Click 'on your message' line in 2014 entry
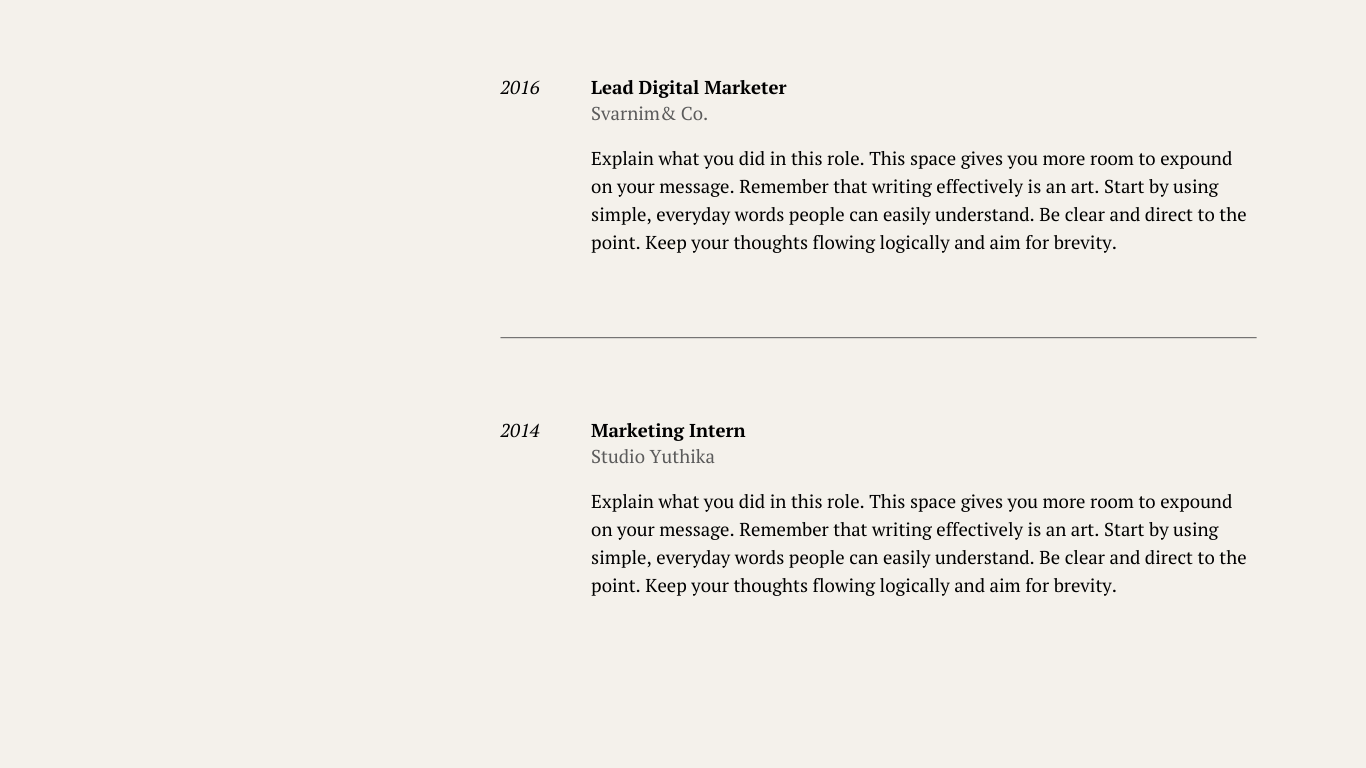The width and height of the screenshot is (1366, 768). [904, 530]
